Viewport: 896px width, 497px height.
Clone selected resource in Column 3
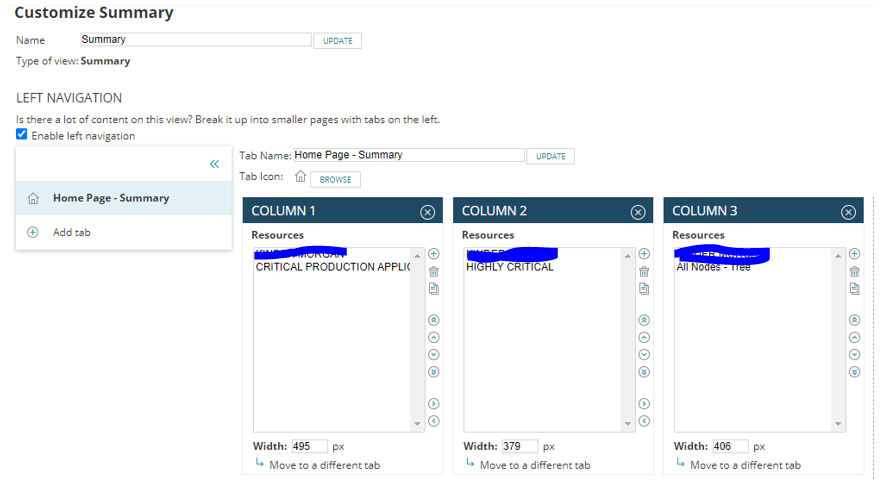[x=854, y=288]
